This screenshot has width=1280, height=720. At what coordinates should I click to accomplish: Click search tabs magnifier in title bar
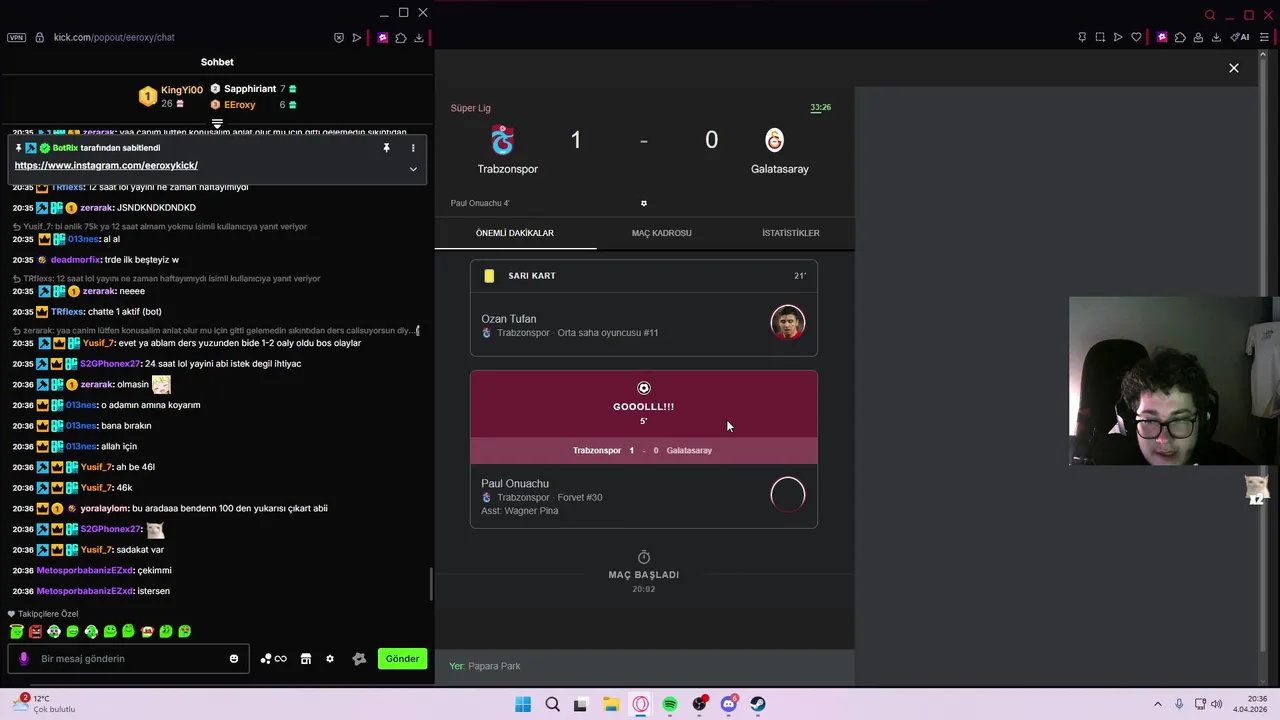coord(1210,15)
